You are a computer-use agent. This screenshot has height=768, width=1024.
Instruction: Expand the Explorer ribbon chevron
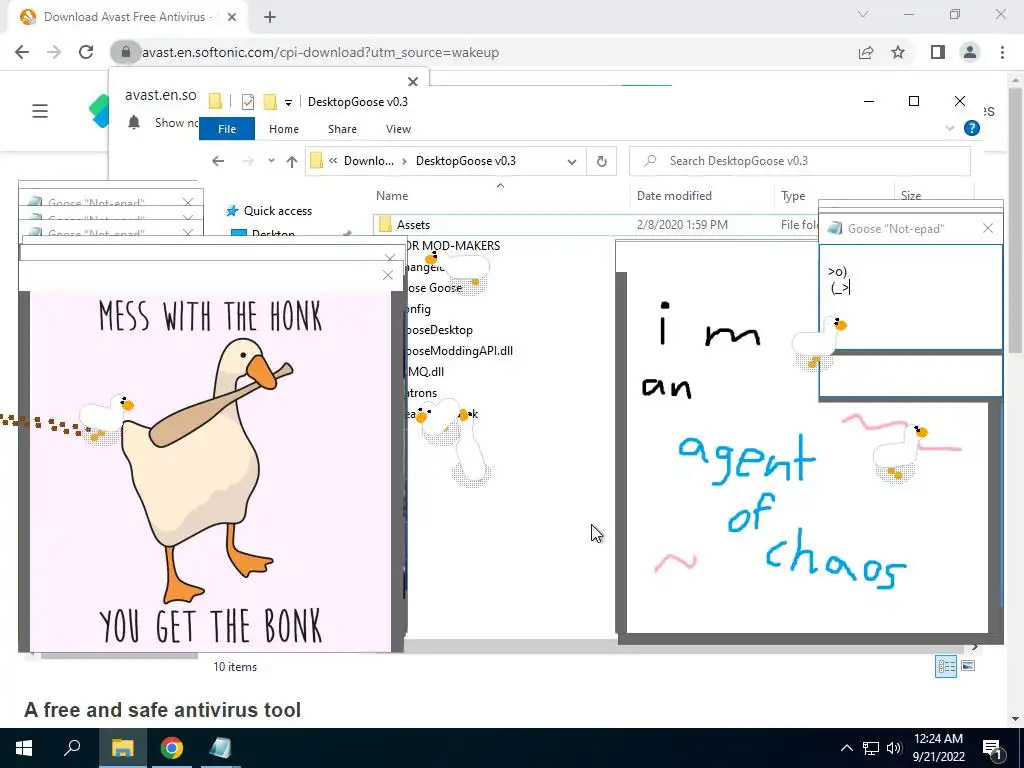pos(950,128)
